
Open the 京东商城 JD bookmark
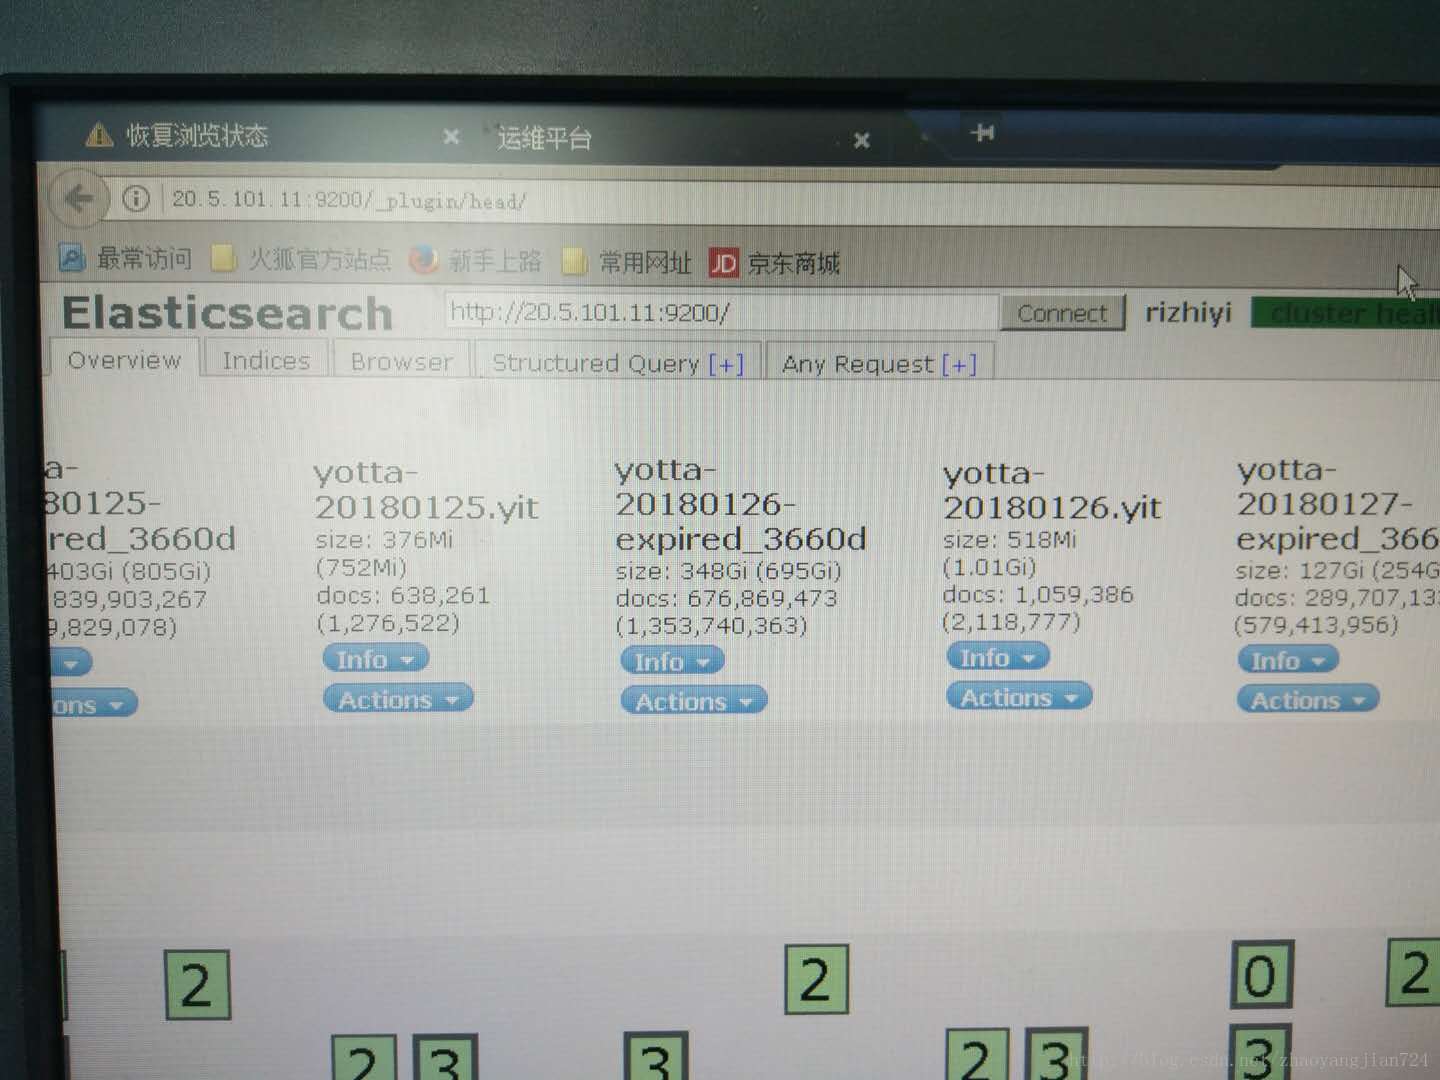(775, 263)
